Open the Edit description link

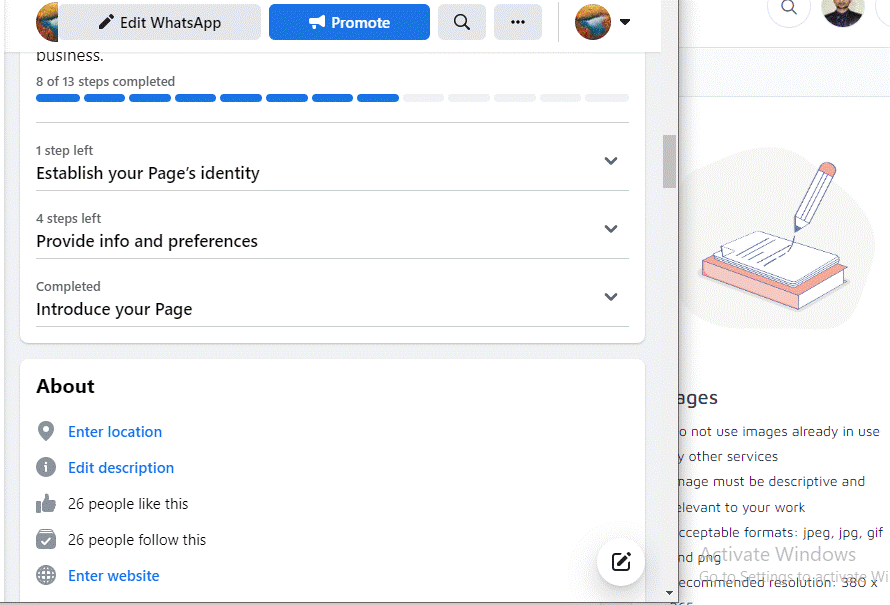point(121,467)
